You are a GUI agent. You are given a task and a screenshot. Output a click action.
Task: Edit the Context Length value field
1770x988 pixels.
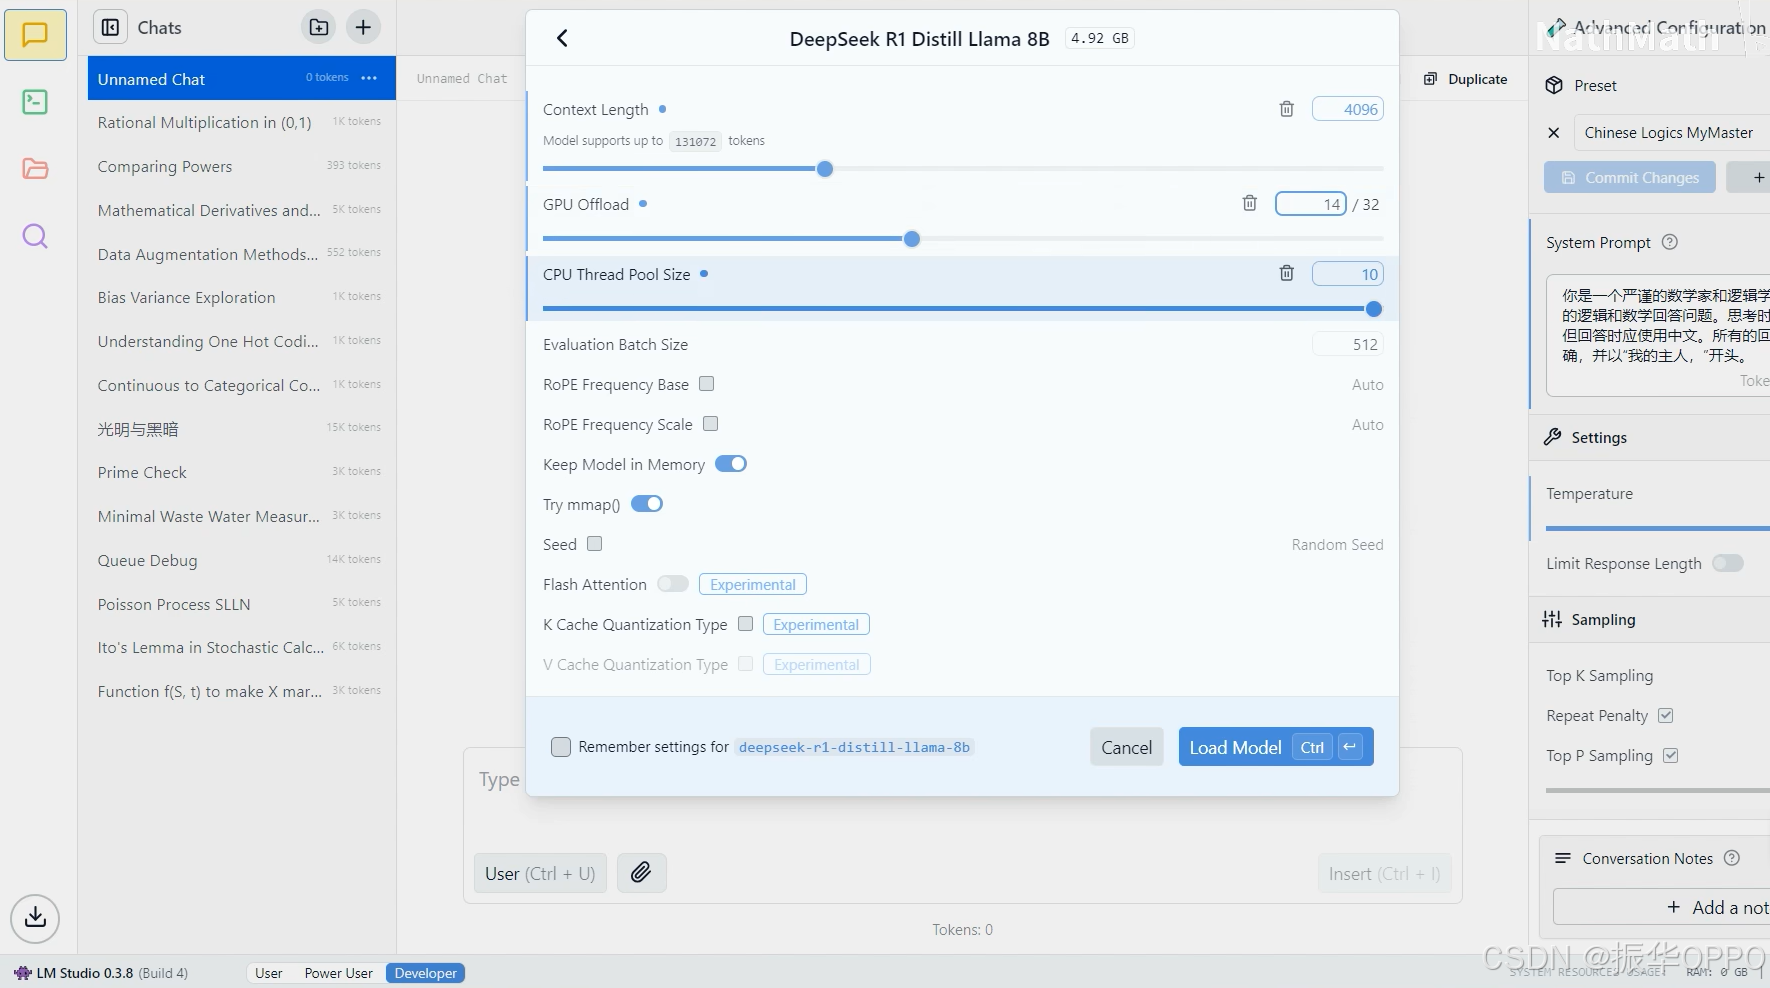tap(1347, 109)
